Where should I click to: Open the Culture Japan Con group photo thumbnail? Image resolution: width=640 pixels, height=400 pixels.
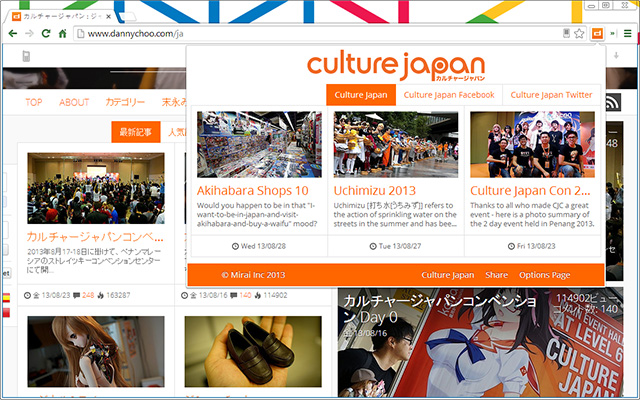coord(532,144)
